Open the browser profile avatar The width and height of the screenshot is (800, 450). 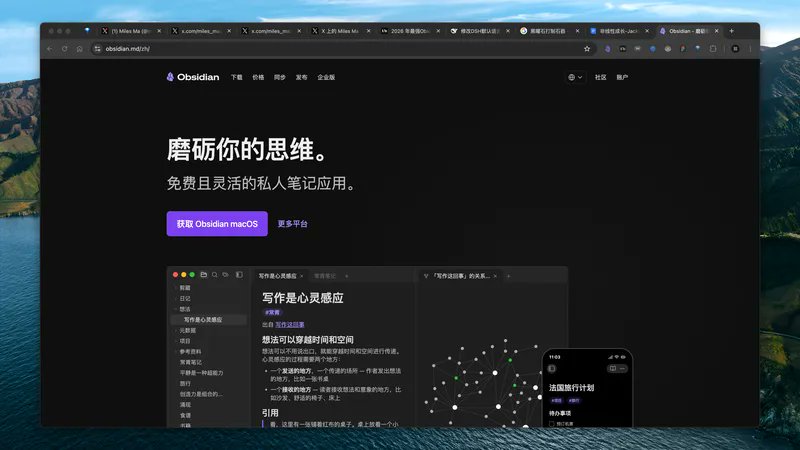735,48
